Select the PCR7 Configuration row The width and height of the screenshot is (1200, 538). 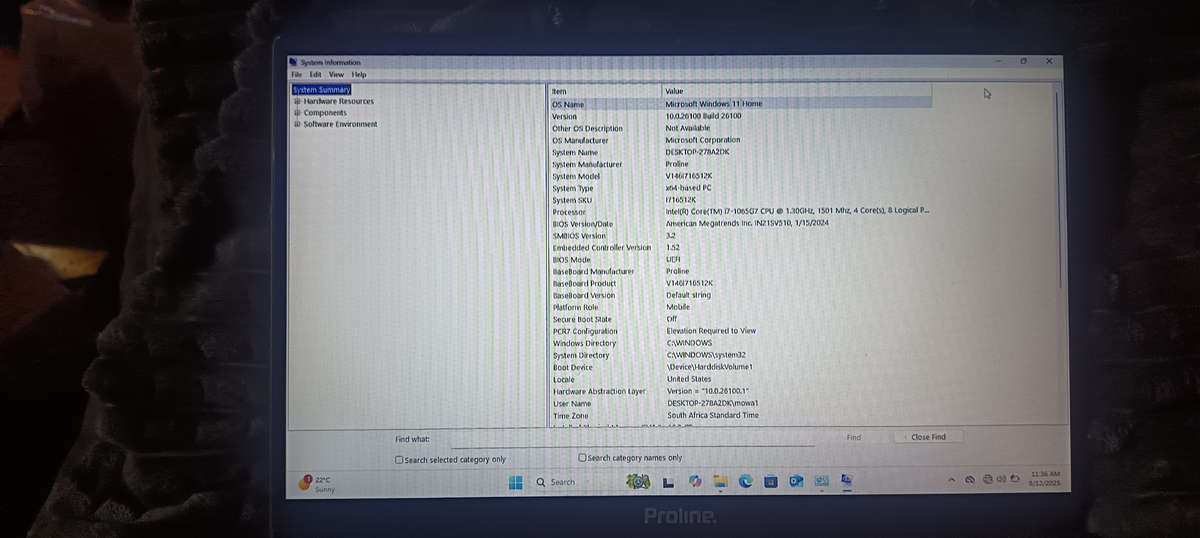click(740, 331)
